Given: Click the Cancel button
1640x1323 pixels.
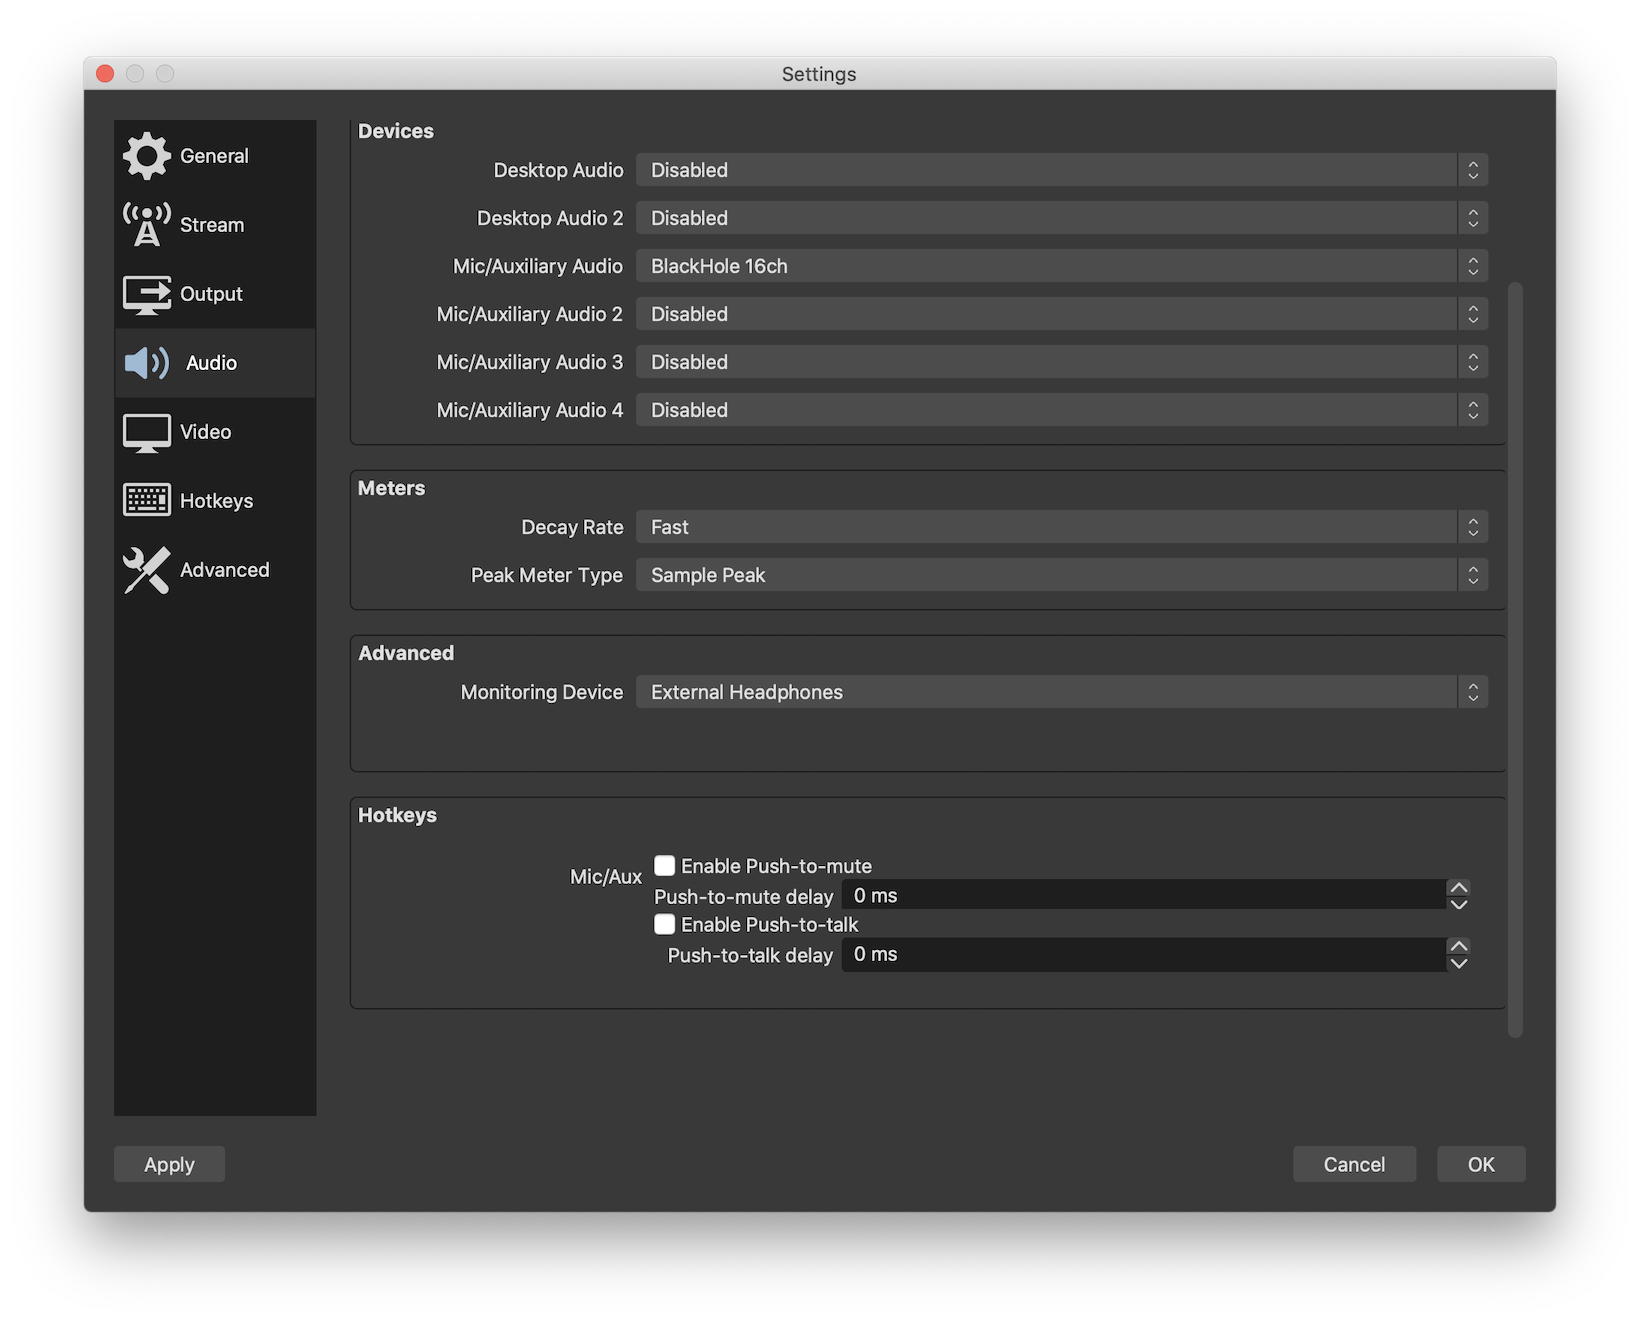Looking at the screenshot, I should (x=1354, y=1164).
